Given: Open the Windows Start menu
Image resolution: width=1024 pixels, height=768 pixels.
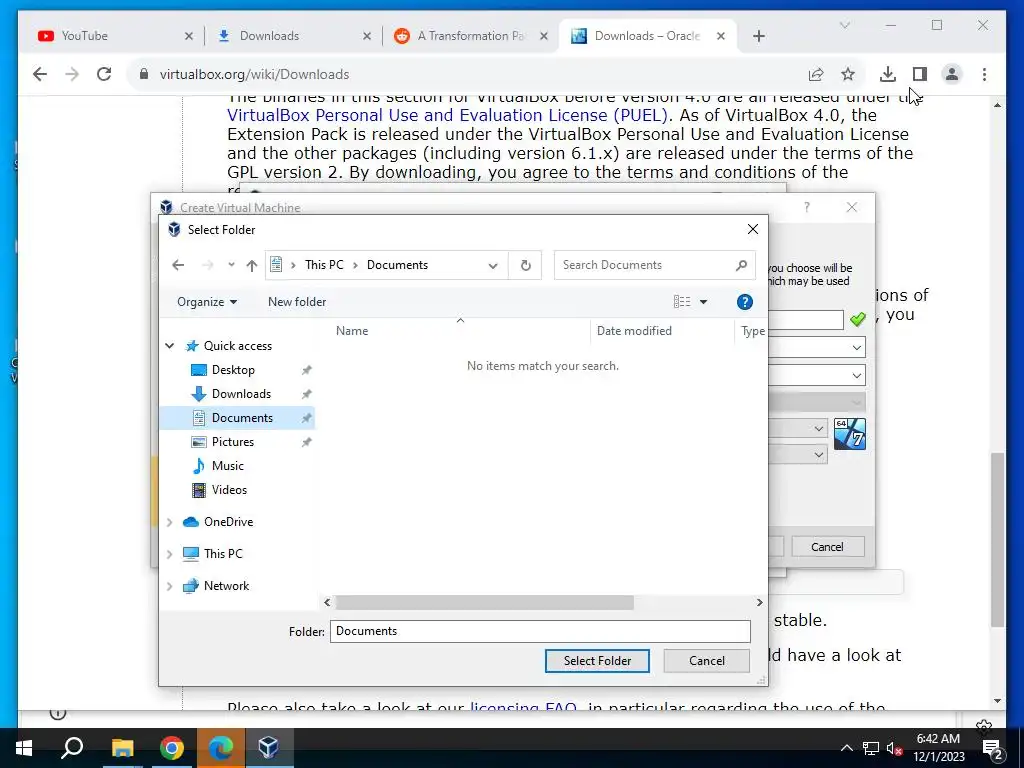Looking at the screenshot, I should point(24,748).
